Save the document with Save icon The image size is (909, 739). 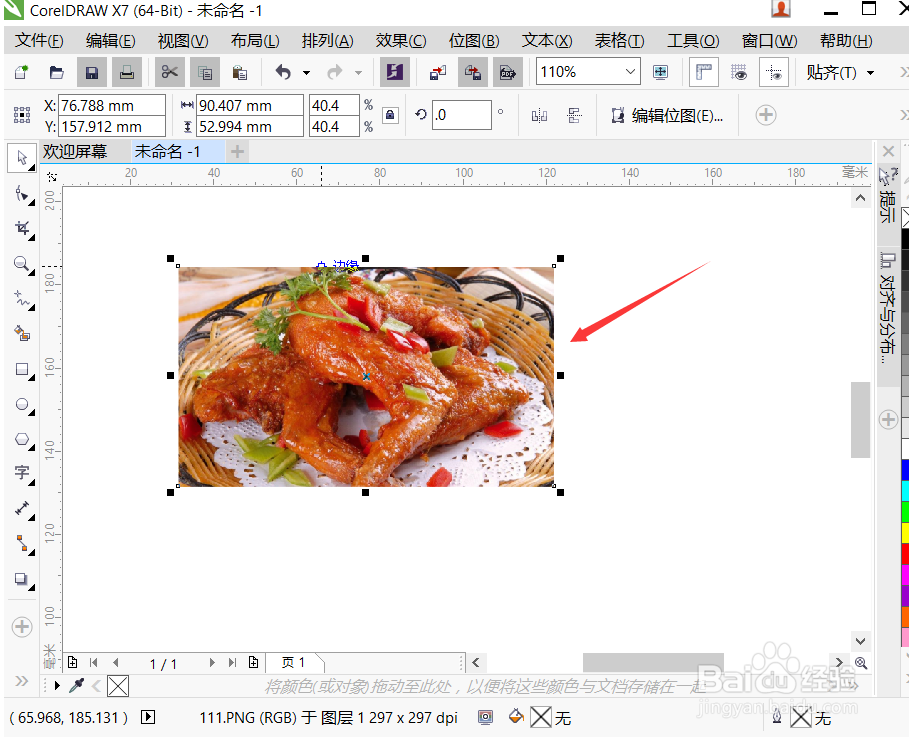click(92, 72)
